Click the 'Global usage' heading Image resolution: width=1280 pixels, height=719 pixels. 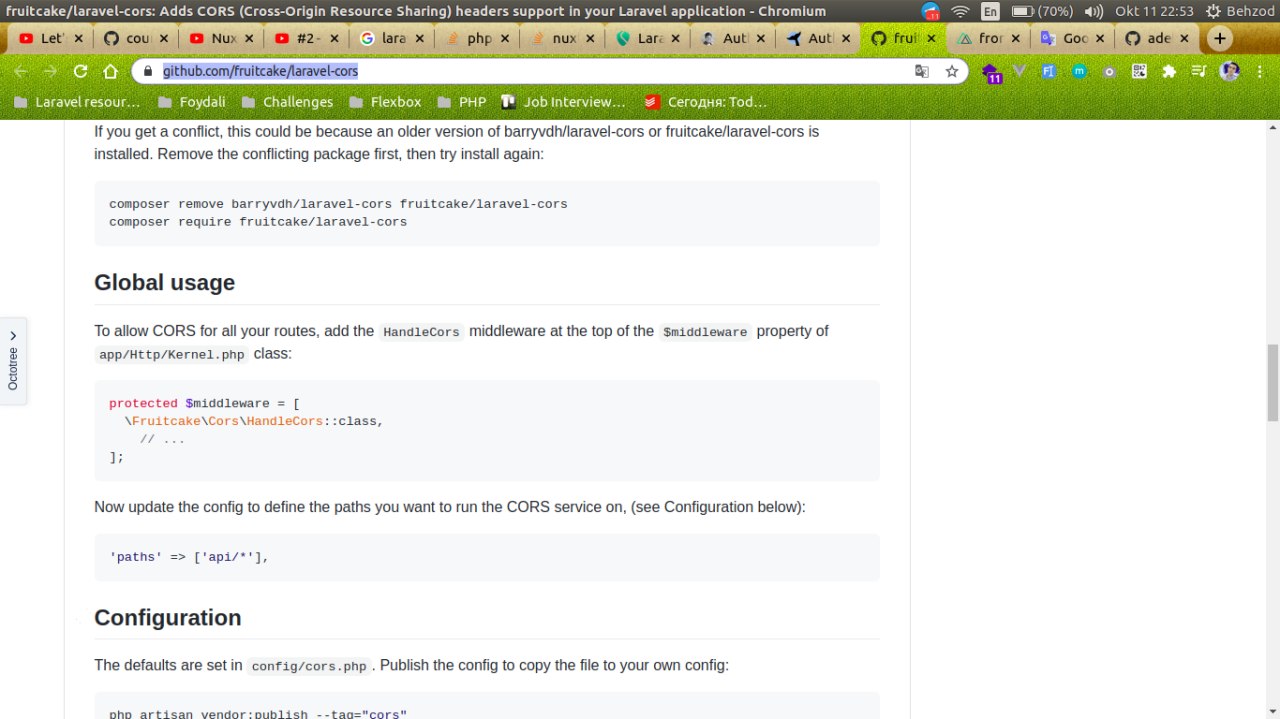point(164,283)
